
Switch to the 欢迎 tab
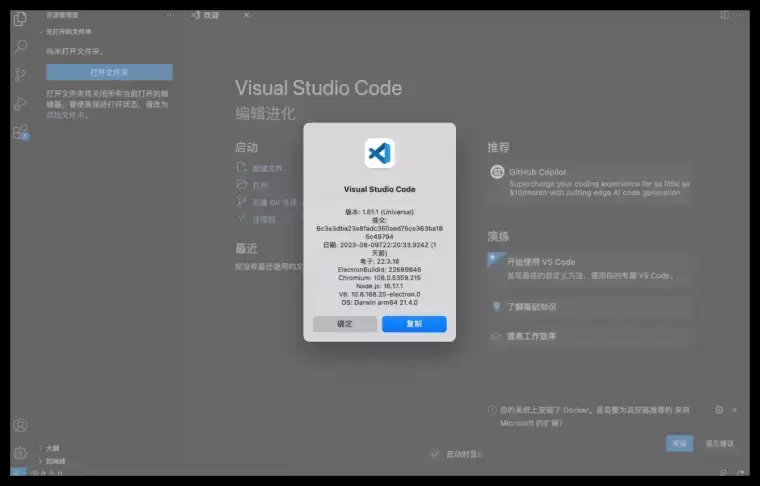click(x=211, y=16)
